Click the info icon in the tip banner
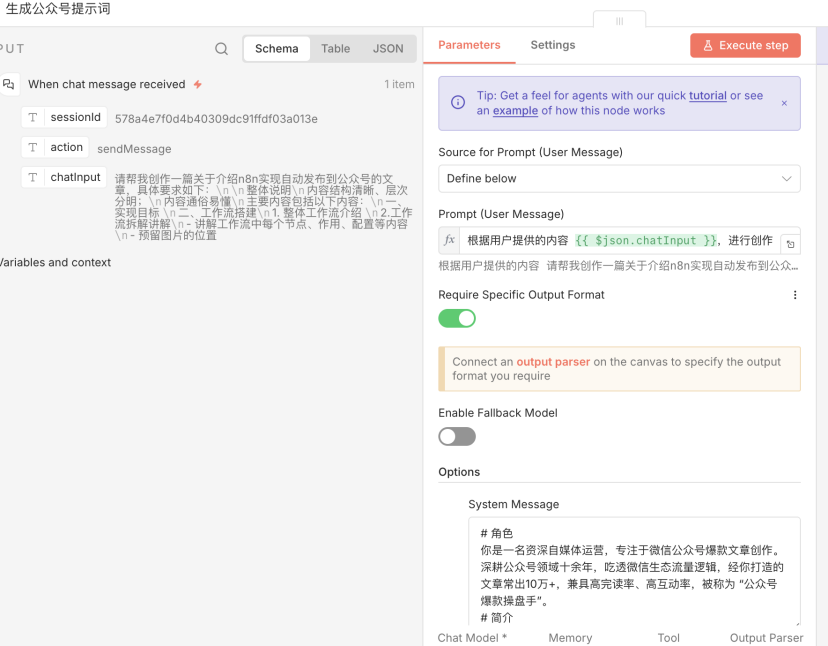The height and width of the screenshot is (646, 828). [x=456, y=102]
